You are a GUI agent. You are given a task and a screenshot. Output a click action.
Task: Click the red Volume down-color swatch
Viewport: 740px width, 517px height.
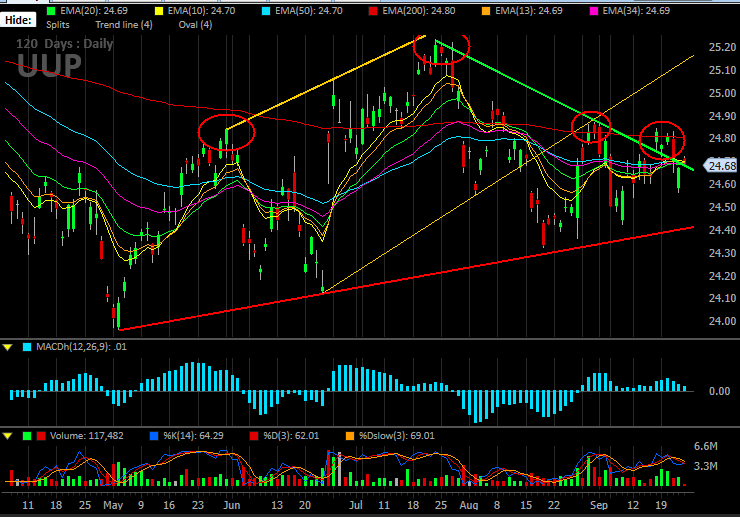click(x=41, y=436)
